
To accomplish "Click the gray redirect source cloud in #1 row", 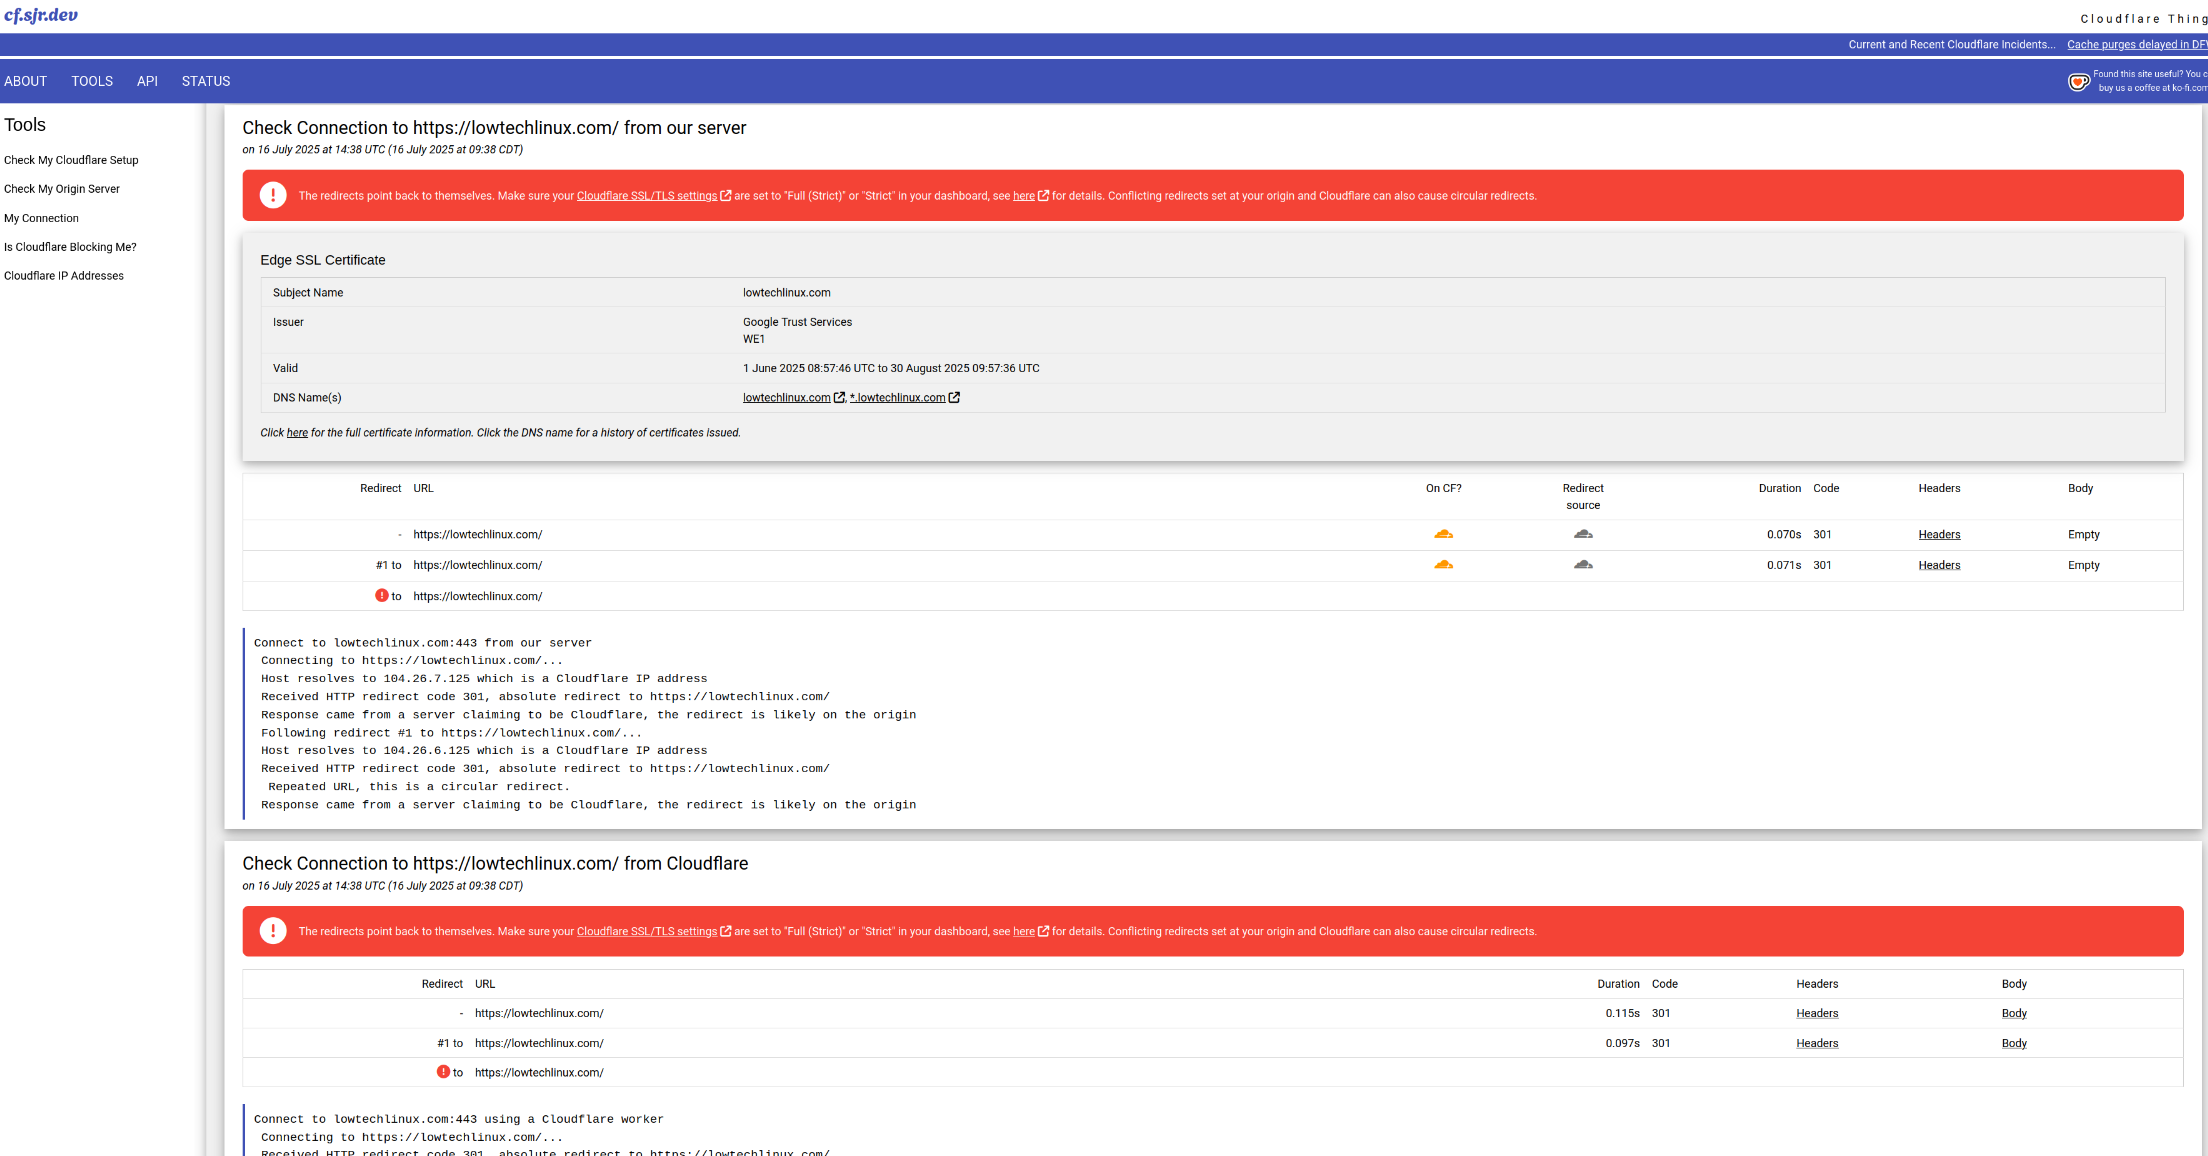I will (x=1583, y=565).
